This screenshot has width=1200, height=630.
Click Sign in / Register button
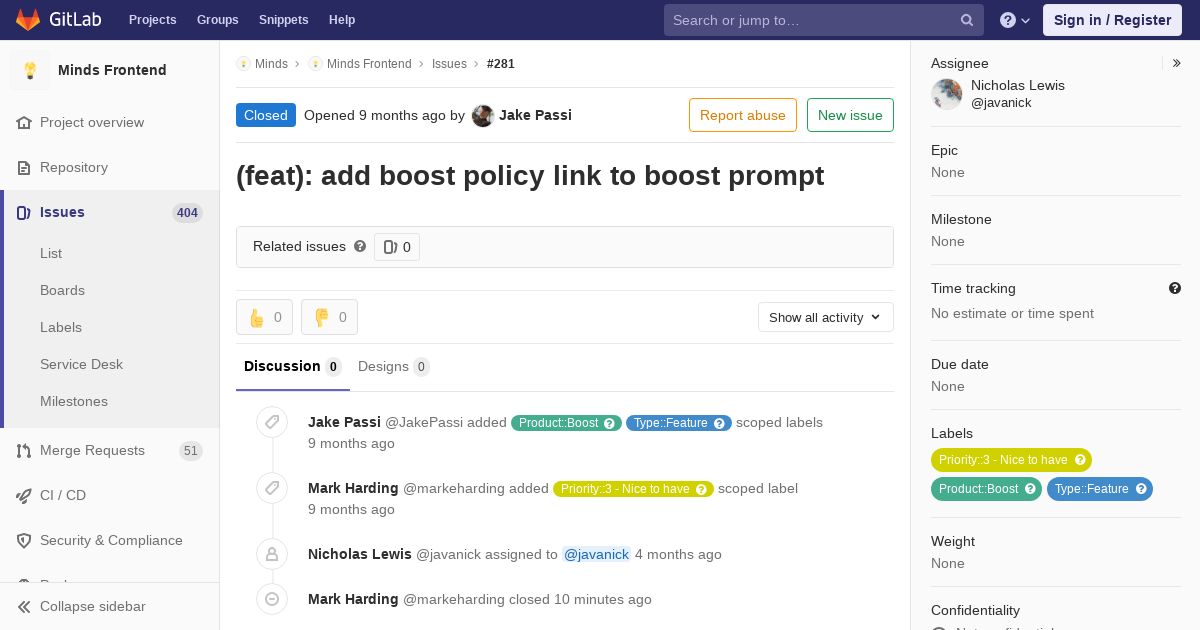coord(1112,20)
